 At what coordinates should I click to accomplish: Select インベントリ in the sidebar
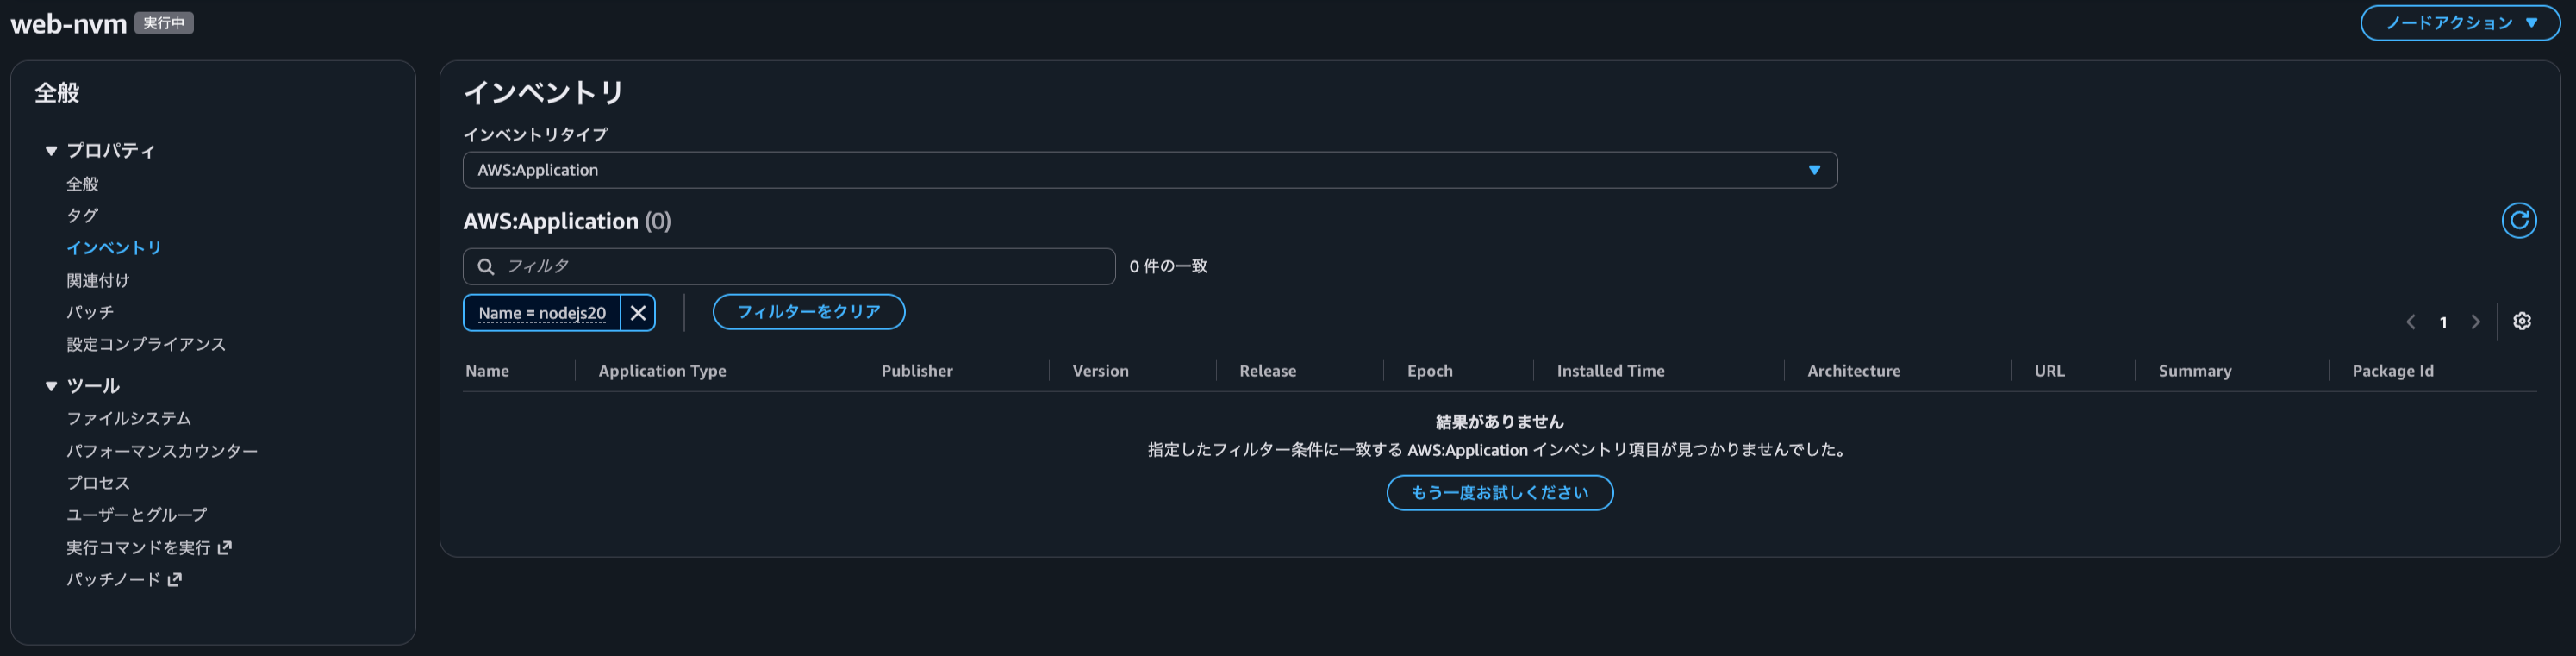pyautogui.click(x=114, y=247)
